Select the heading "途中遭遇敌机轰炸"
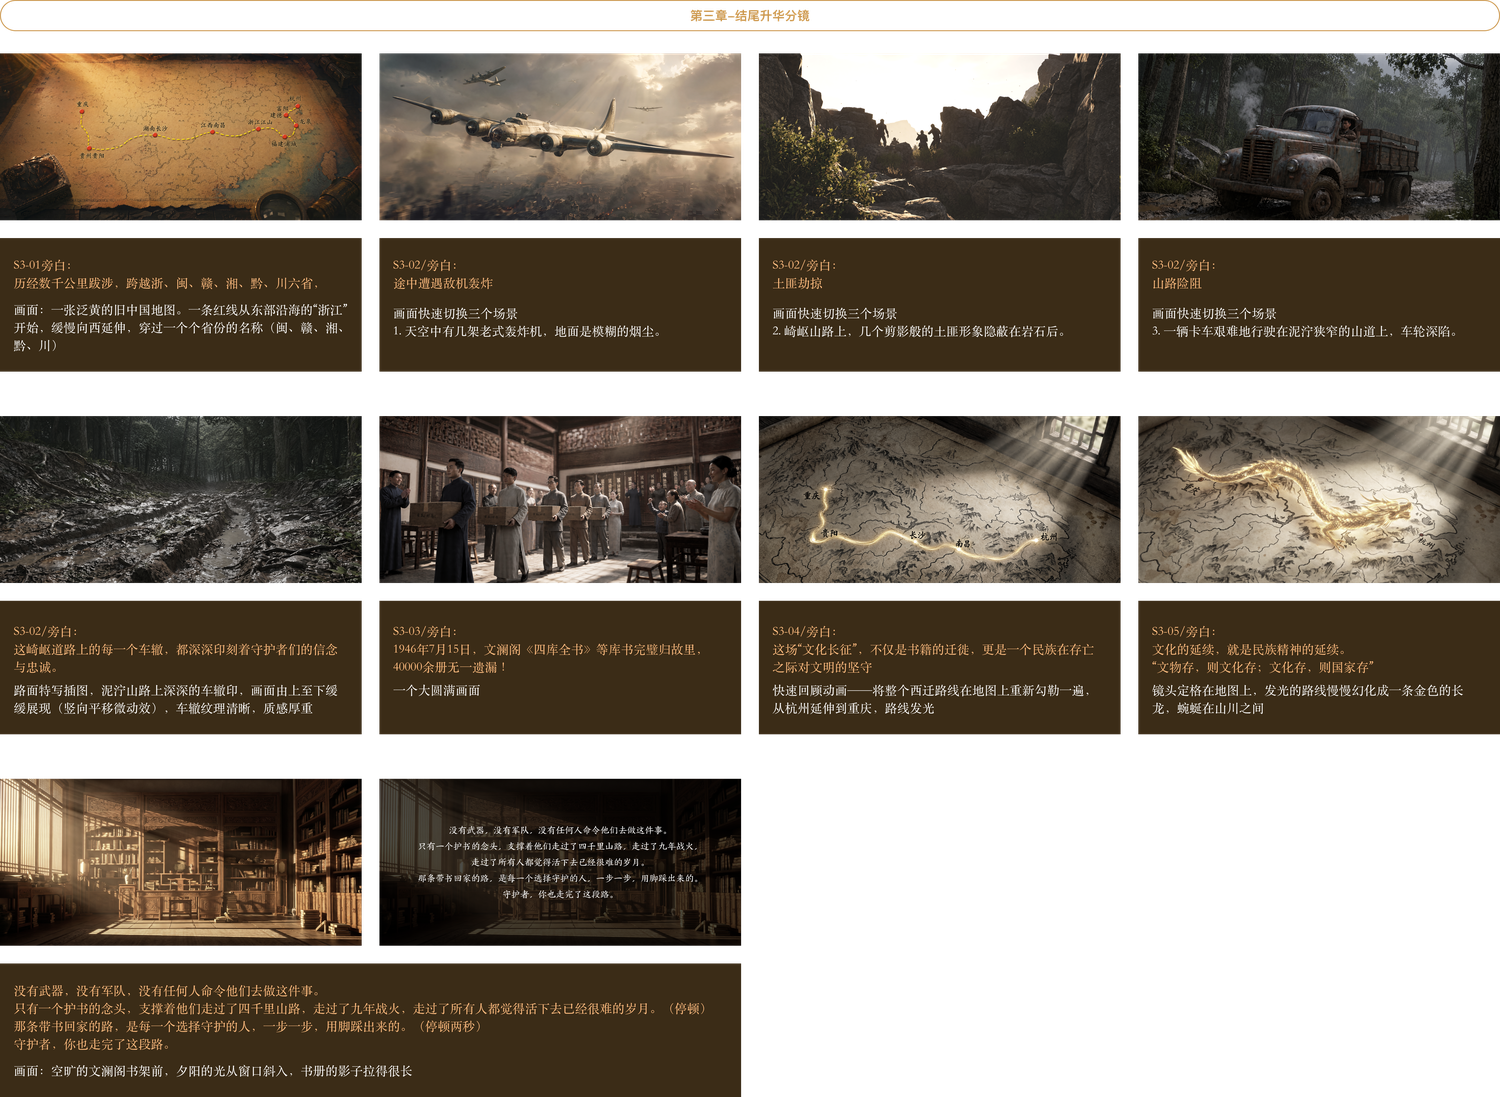 point(443,284)
